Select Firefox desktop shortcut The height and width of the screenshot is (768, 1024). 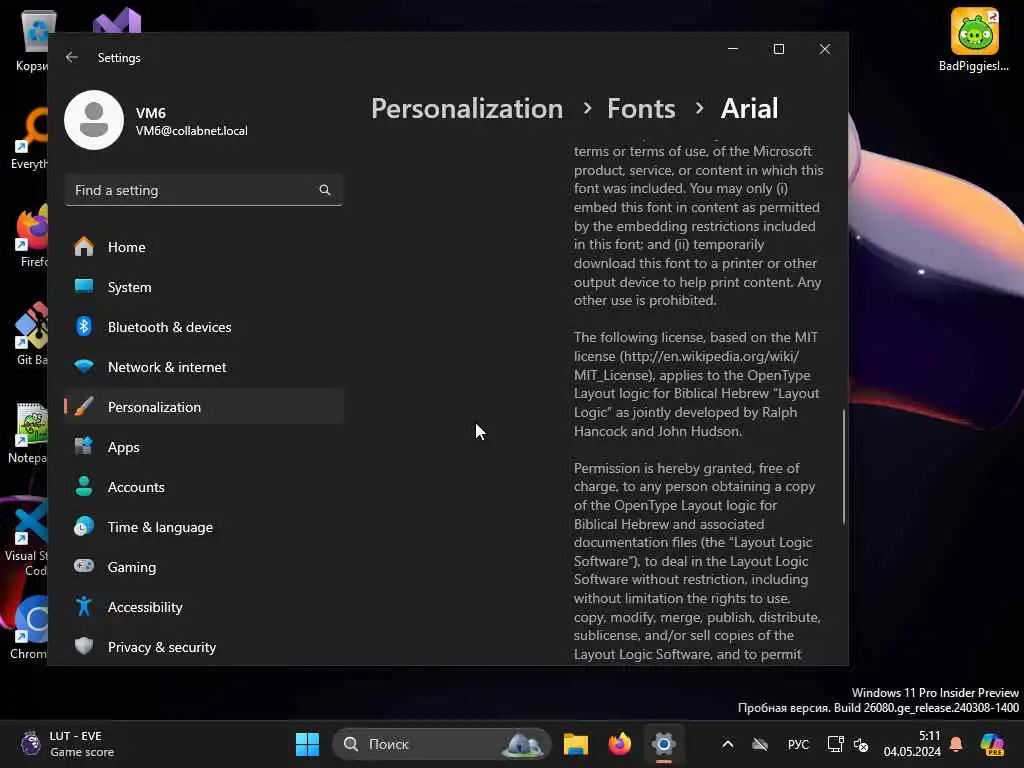[x=33, y=236]
